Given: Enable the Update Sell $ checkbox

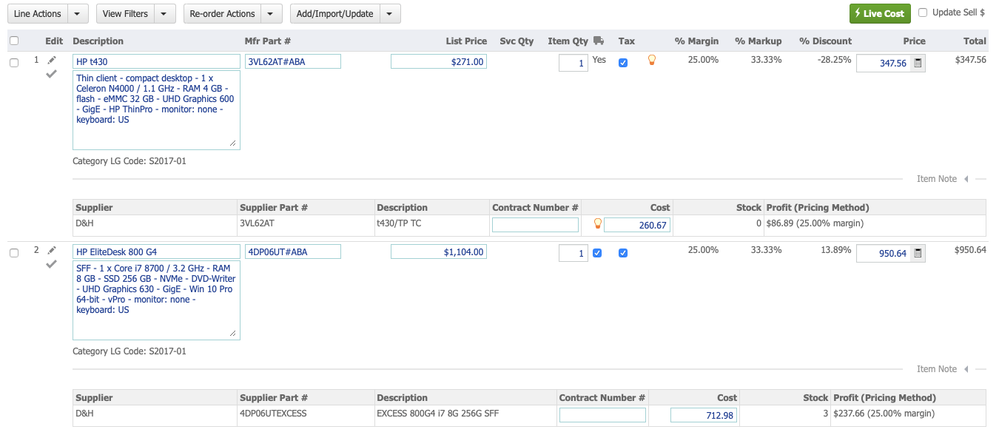Looking at the screenshot, I should [x=922, y=13].
